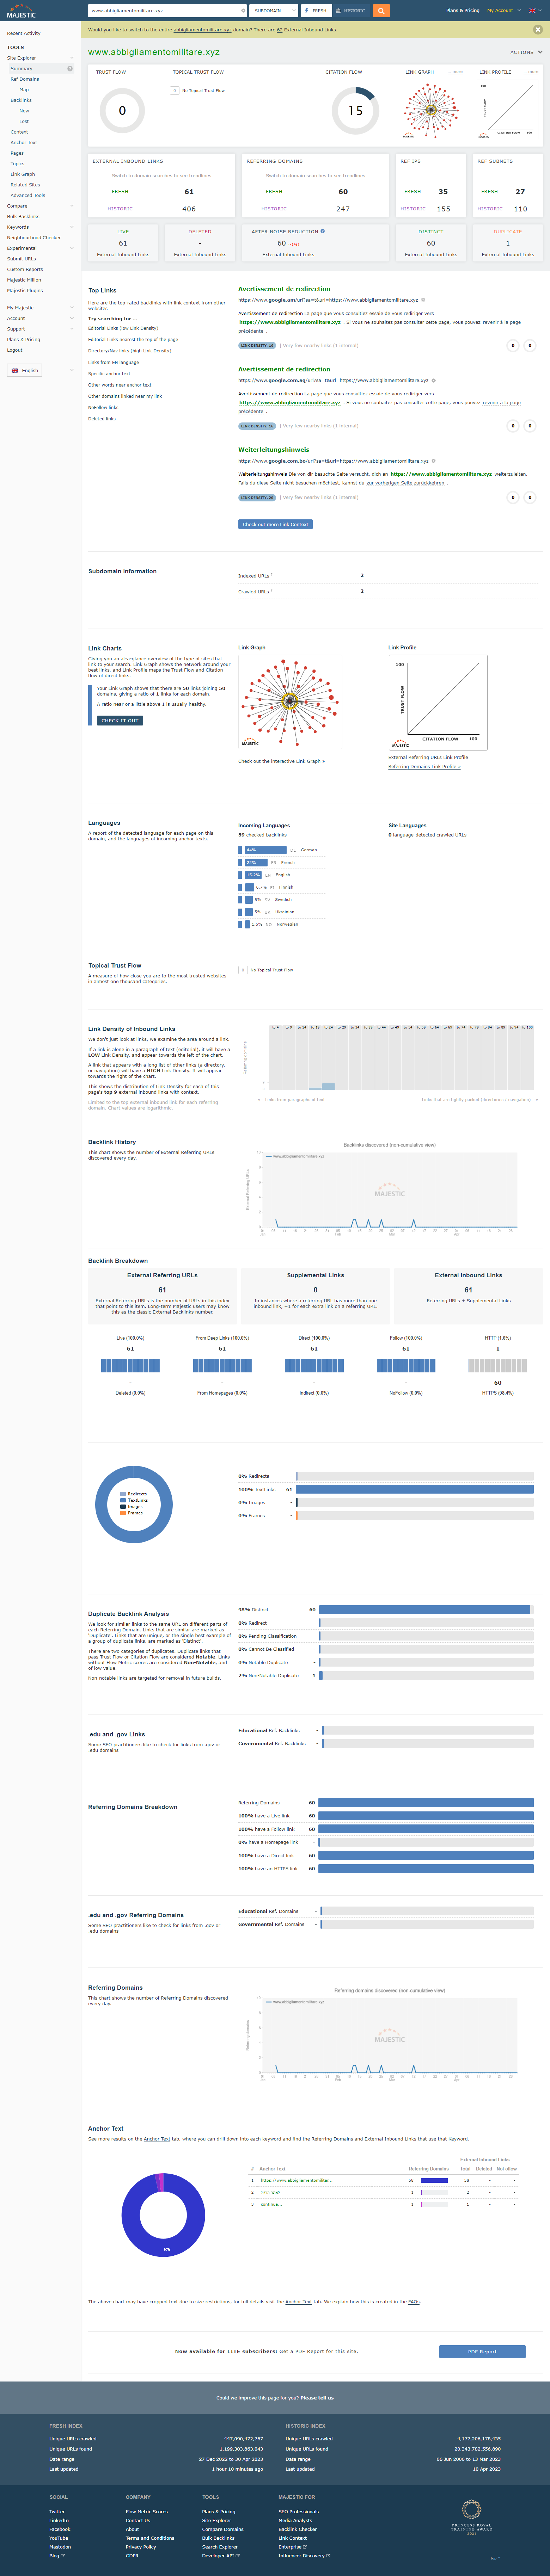Viewport: 550px width, 2576px height.
Task: Click the Check It Out button
Action: tap(120, 720)
